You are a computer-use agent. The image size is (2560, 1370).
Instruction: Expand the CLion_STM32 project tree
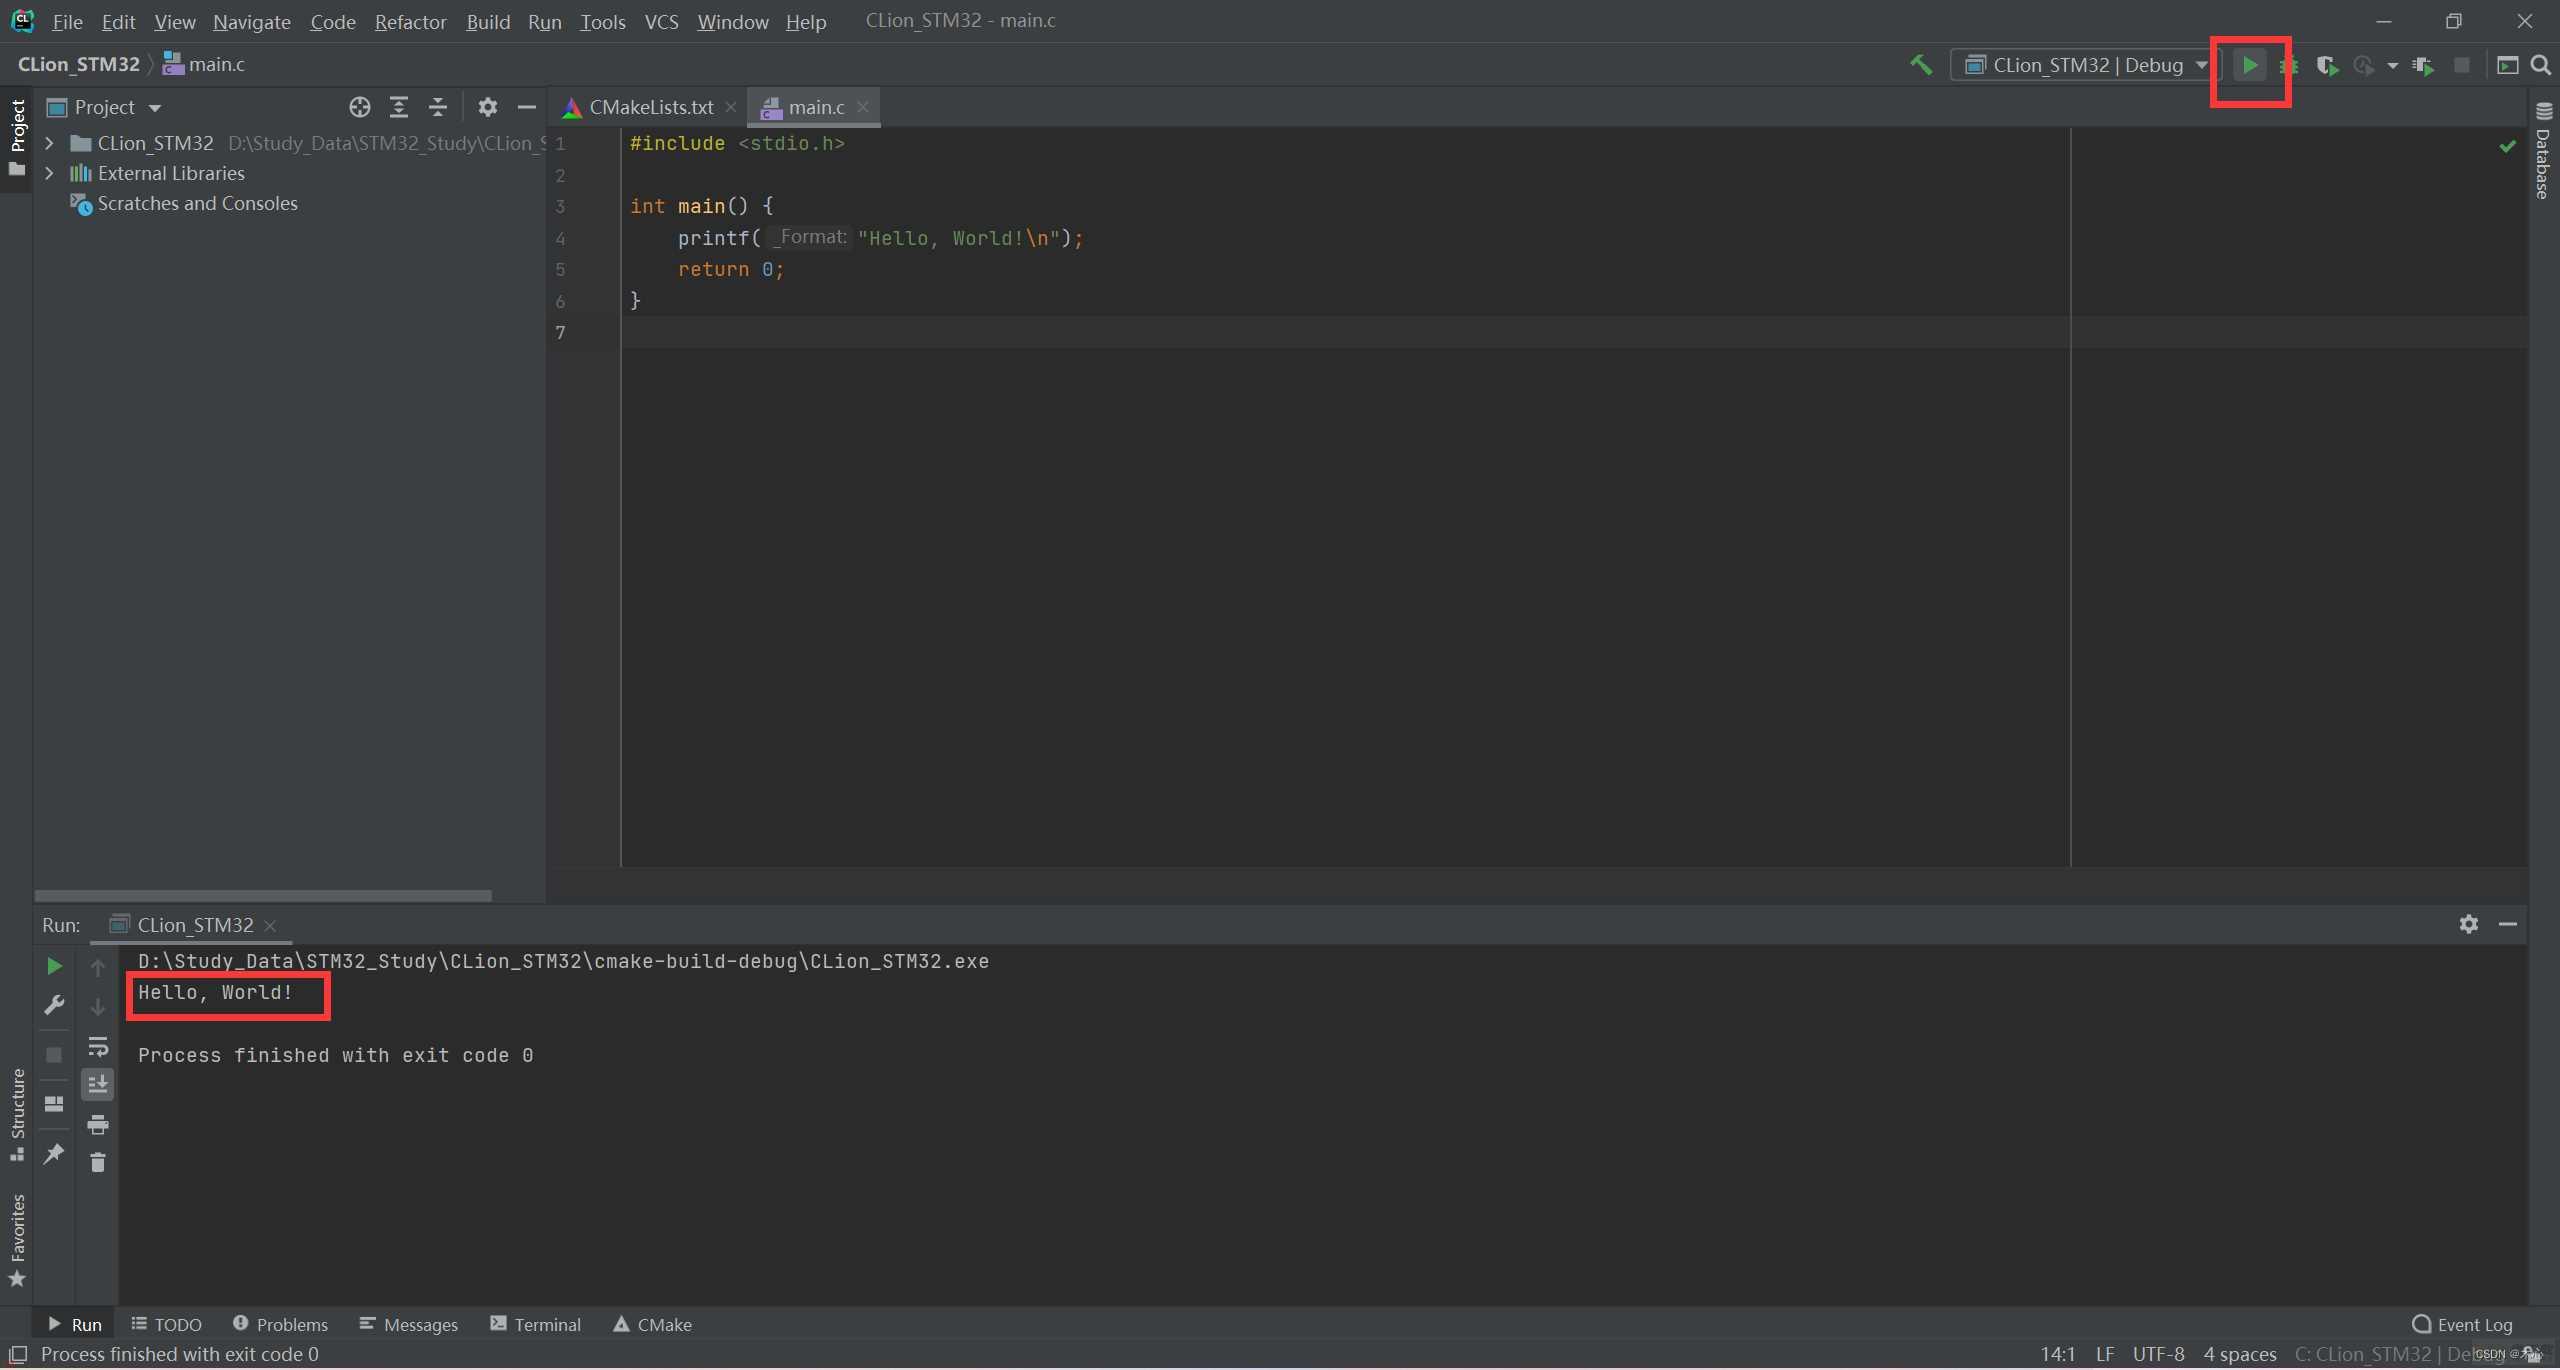point(47,142)
